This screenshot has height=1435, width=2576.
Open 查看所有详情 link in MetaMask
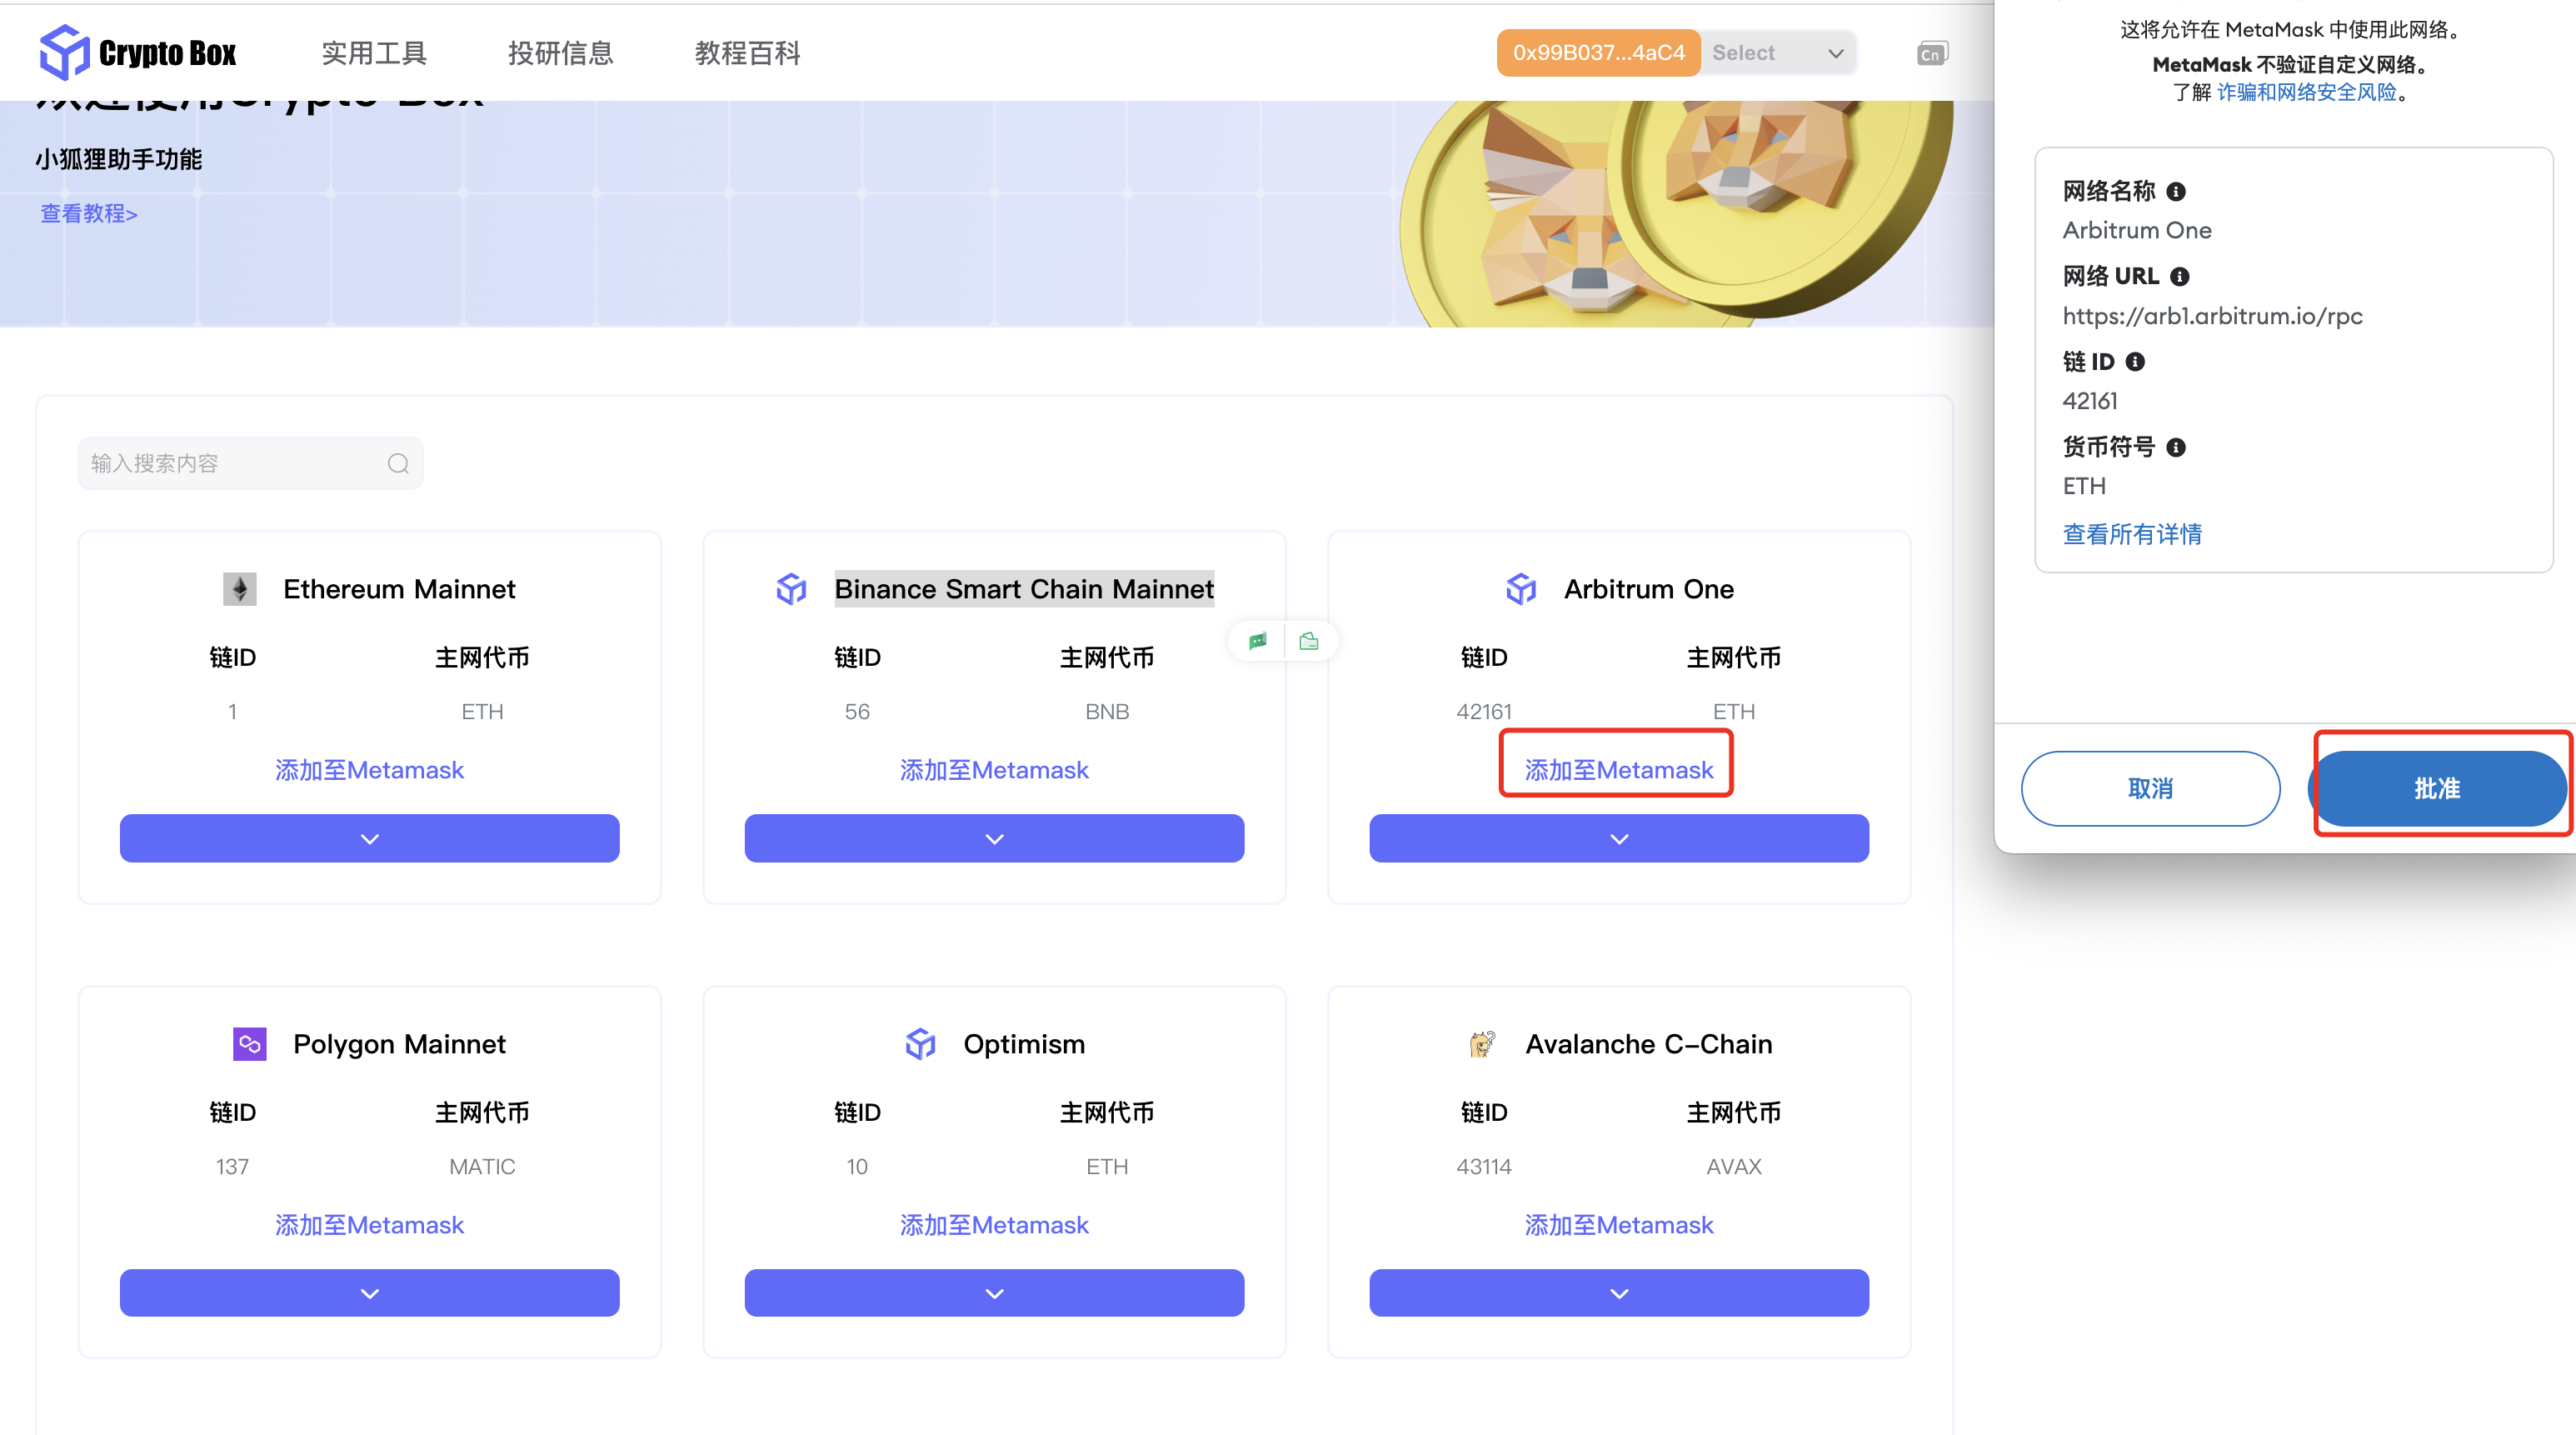coord(2132,534)
